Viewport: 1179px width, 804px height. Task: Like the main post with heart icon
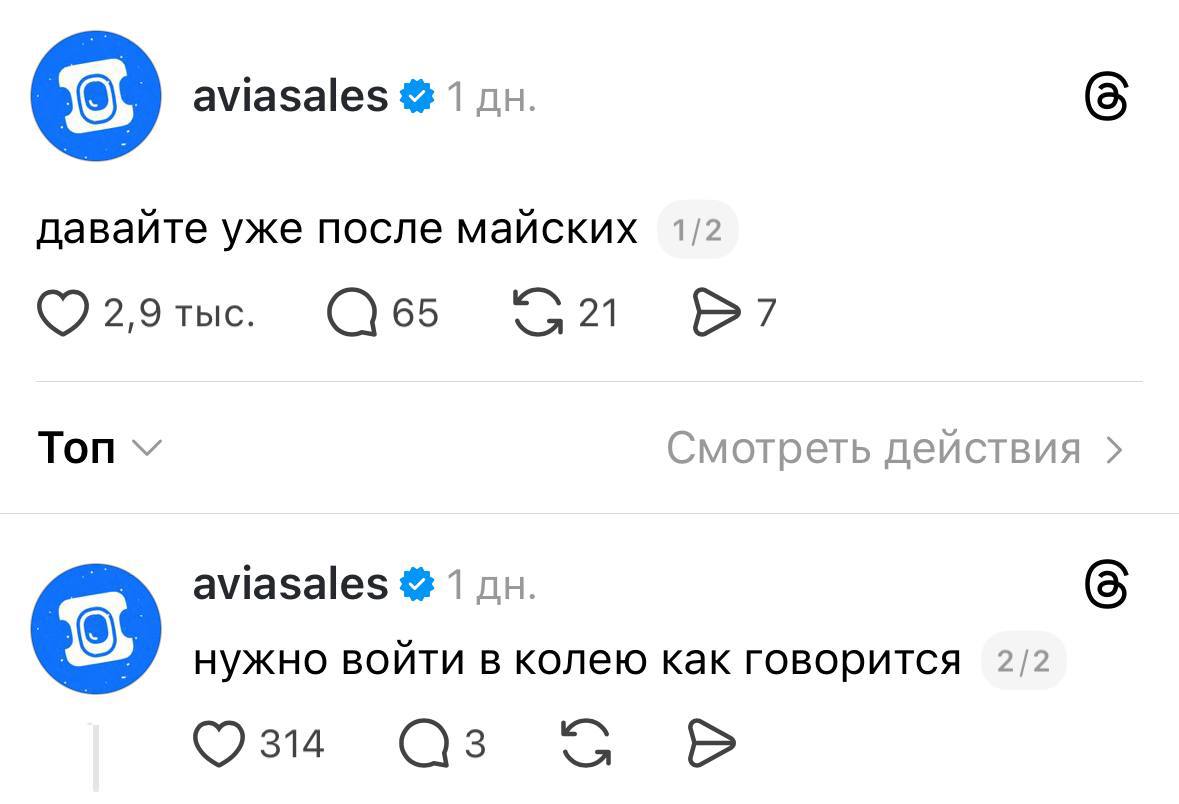[63, 313]
